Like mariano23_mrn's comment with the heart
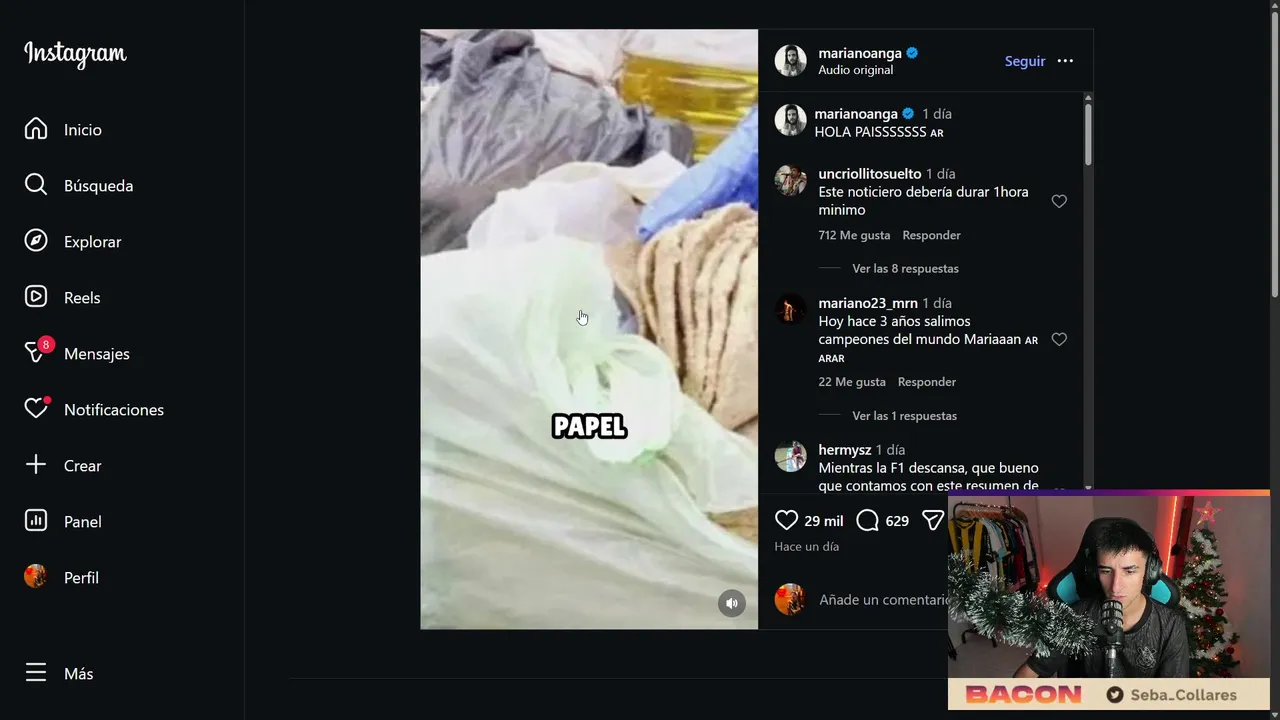The image size is (1280, 720). click(x=1059, y=339)
